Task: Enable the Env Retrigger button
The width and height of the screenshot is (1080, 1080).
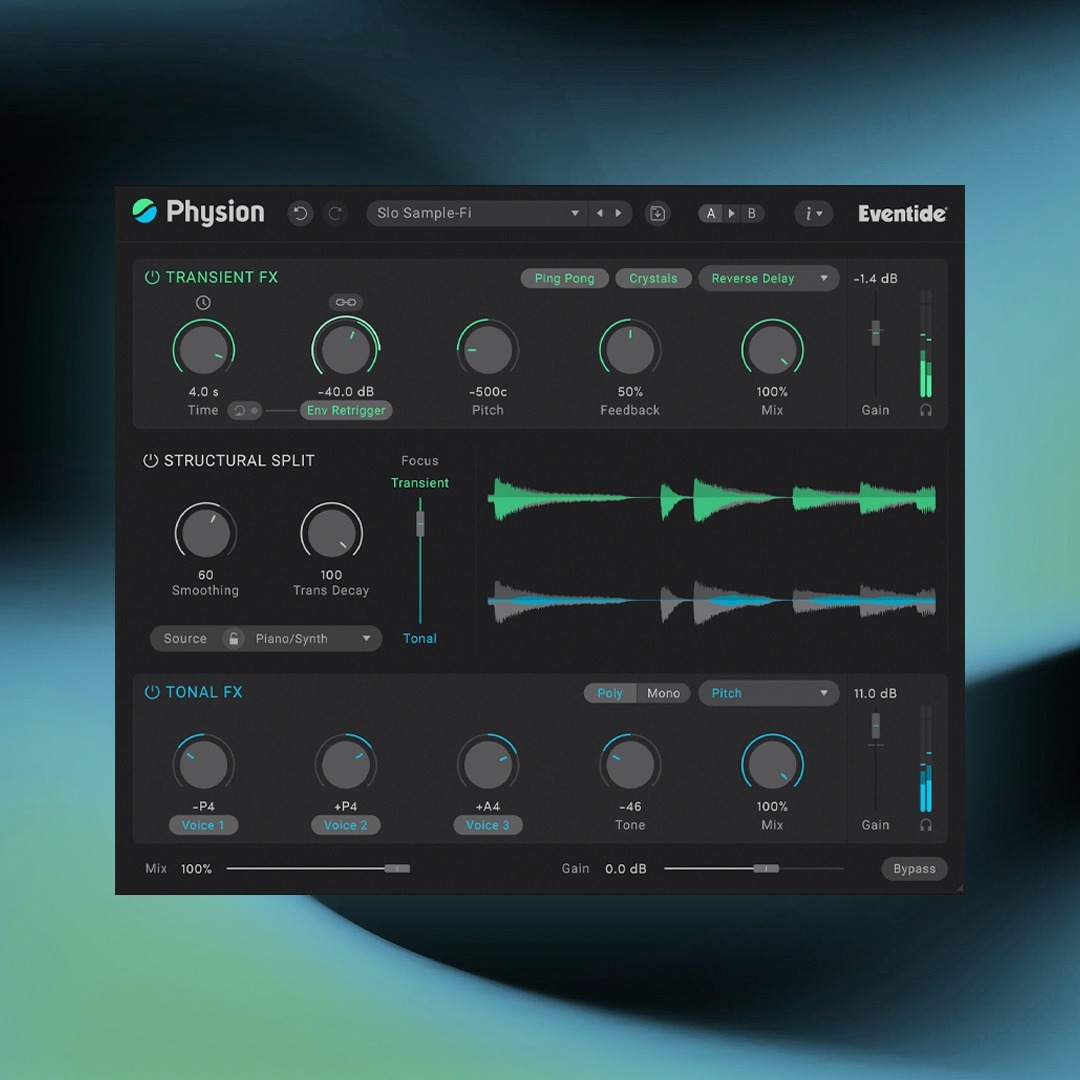Action: (346, 410)
